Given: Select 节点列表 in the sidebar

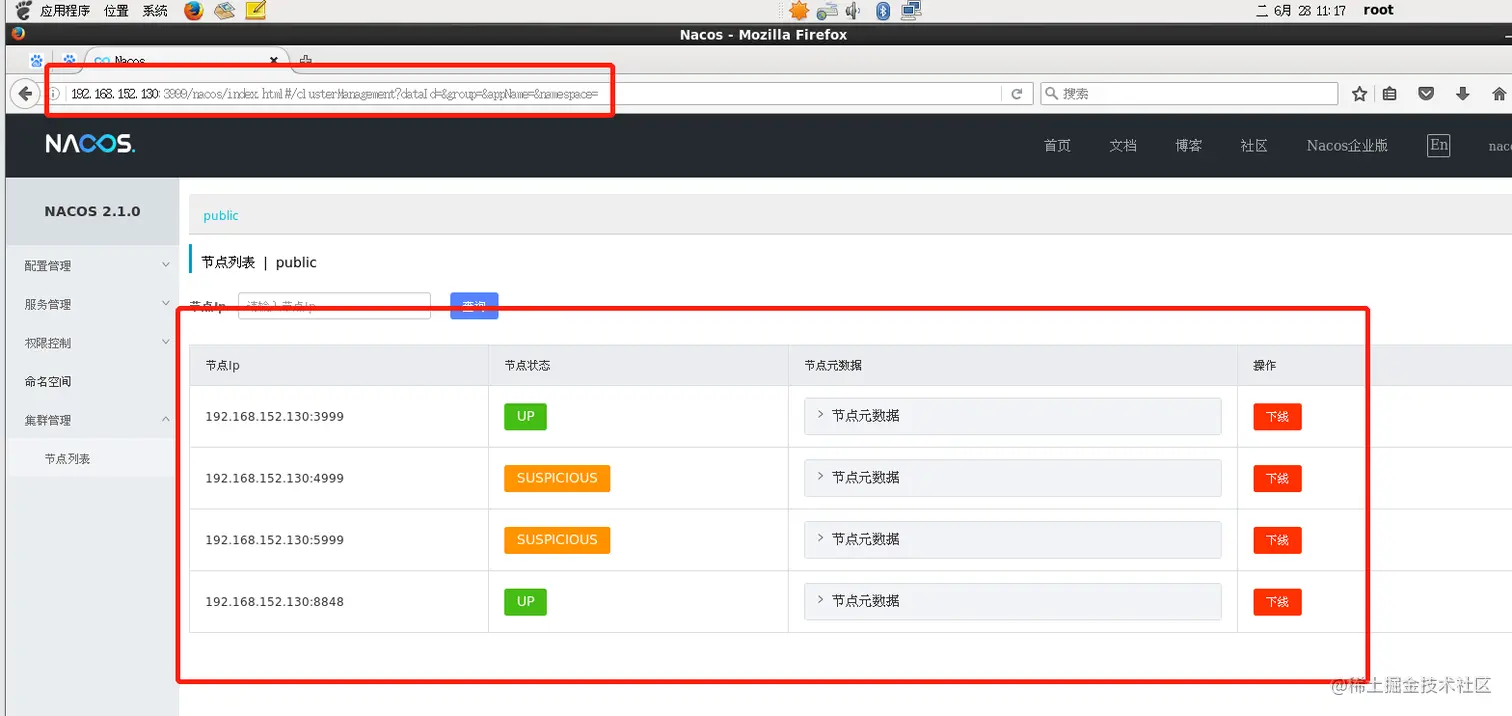Looking at the screenshot, I should tap(92, 458).
